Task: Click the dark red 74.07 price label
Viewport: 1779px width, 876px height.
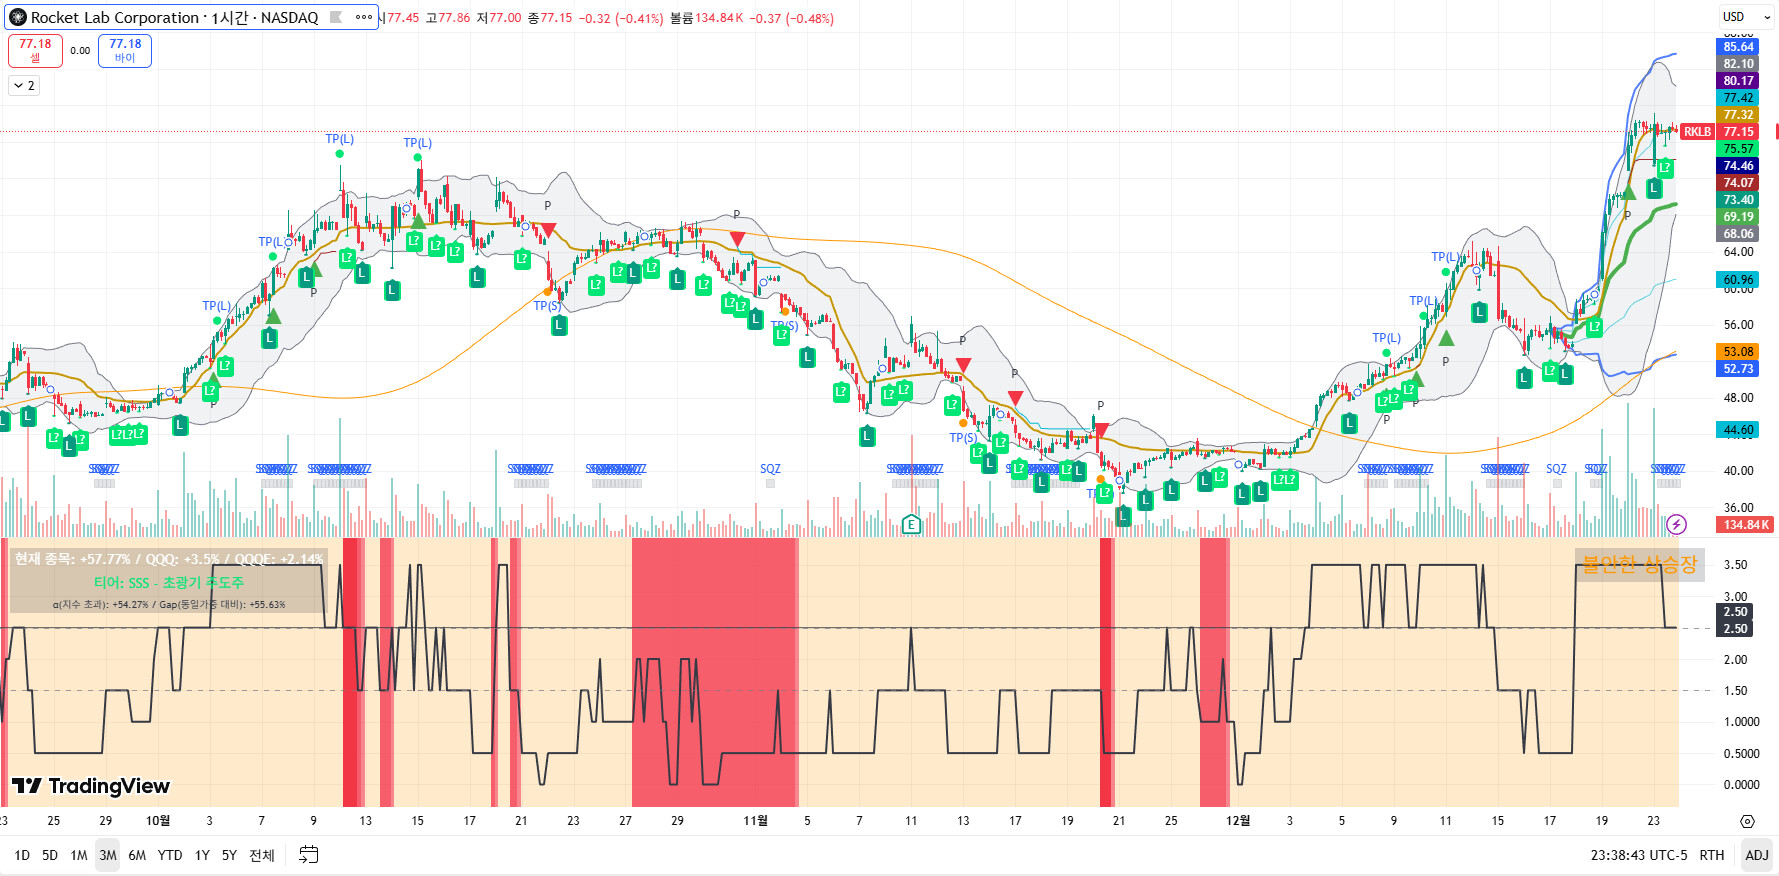Action: tap(1739, 183)
